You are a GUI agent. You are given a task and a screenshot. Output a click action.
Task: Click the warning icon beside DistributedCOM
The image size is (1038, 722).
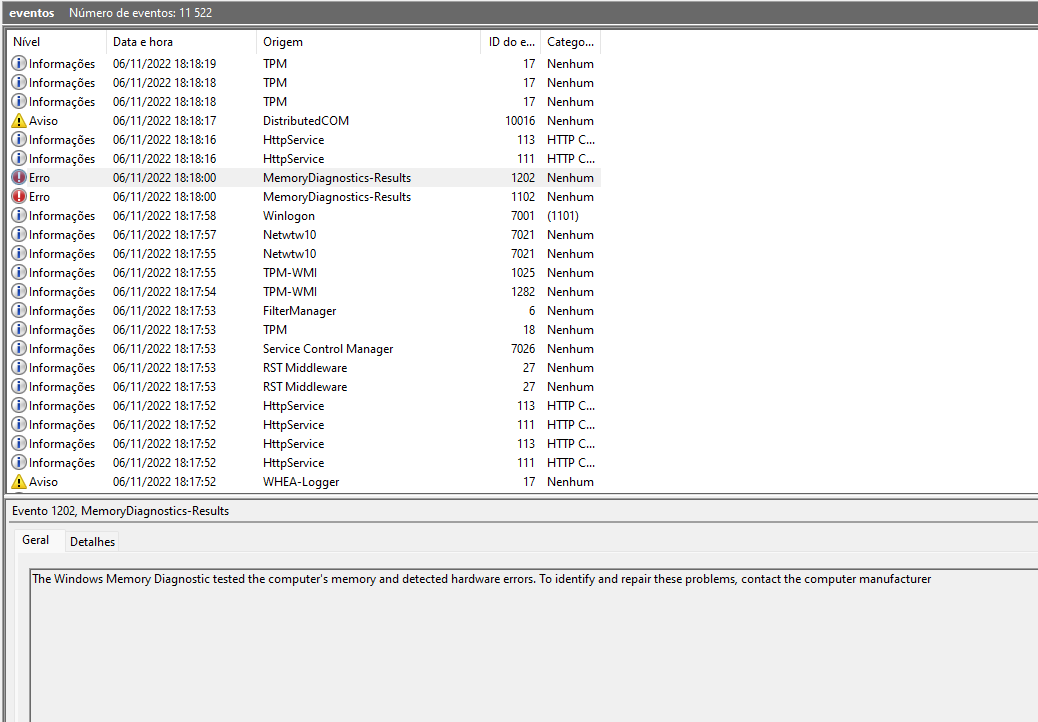tap(17, 120)
